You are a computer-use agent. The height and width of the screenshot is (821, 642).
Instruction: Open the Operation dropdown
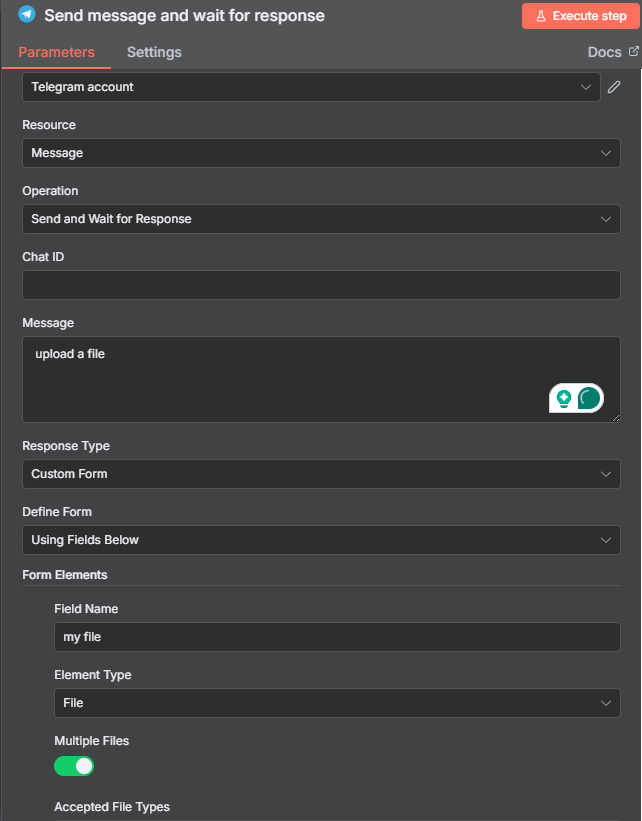[321, 219]
